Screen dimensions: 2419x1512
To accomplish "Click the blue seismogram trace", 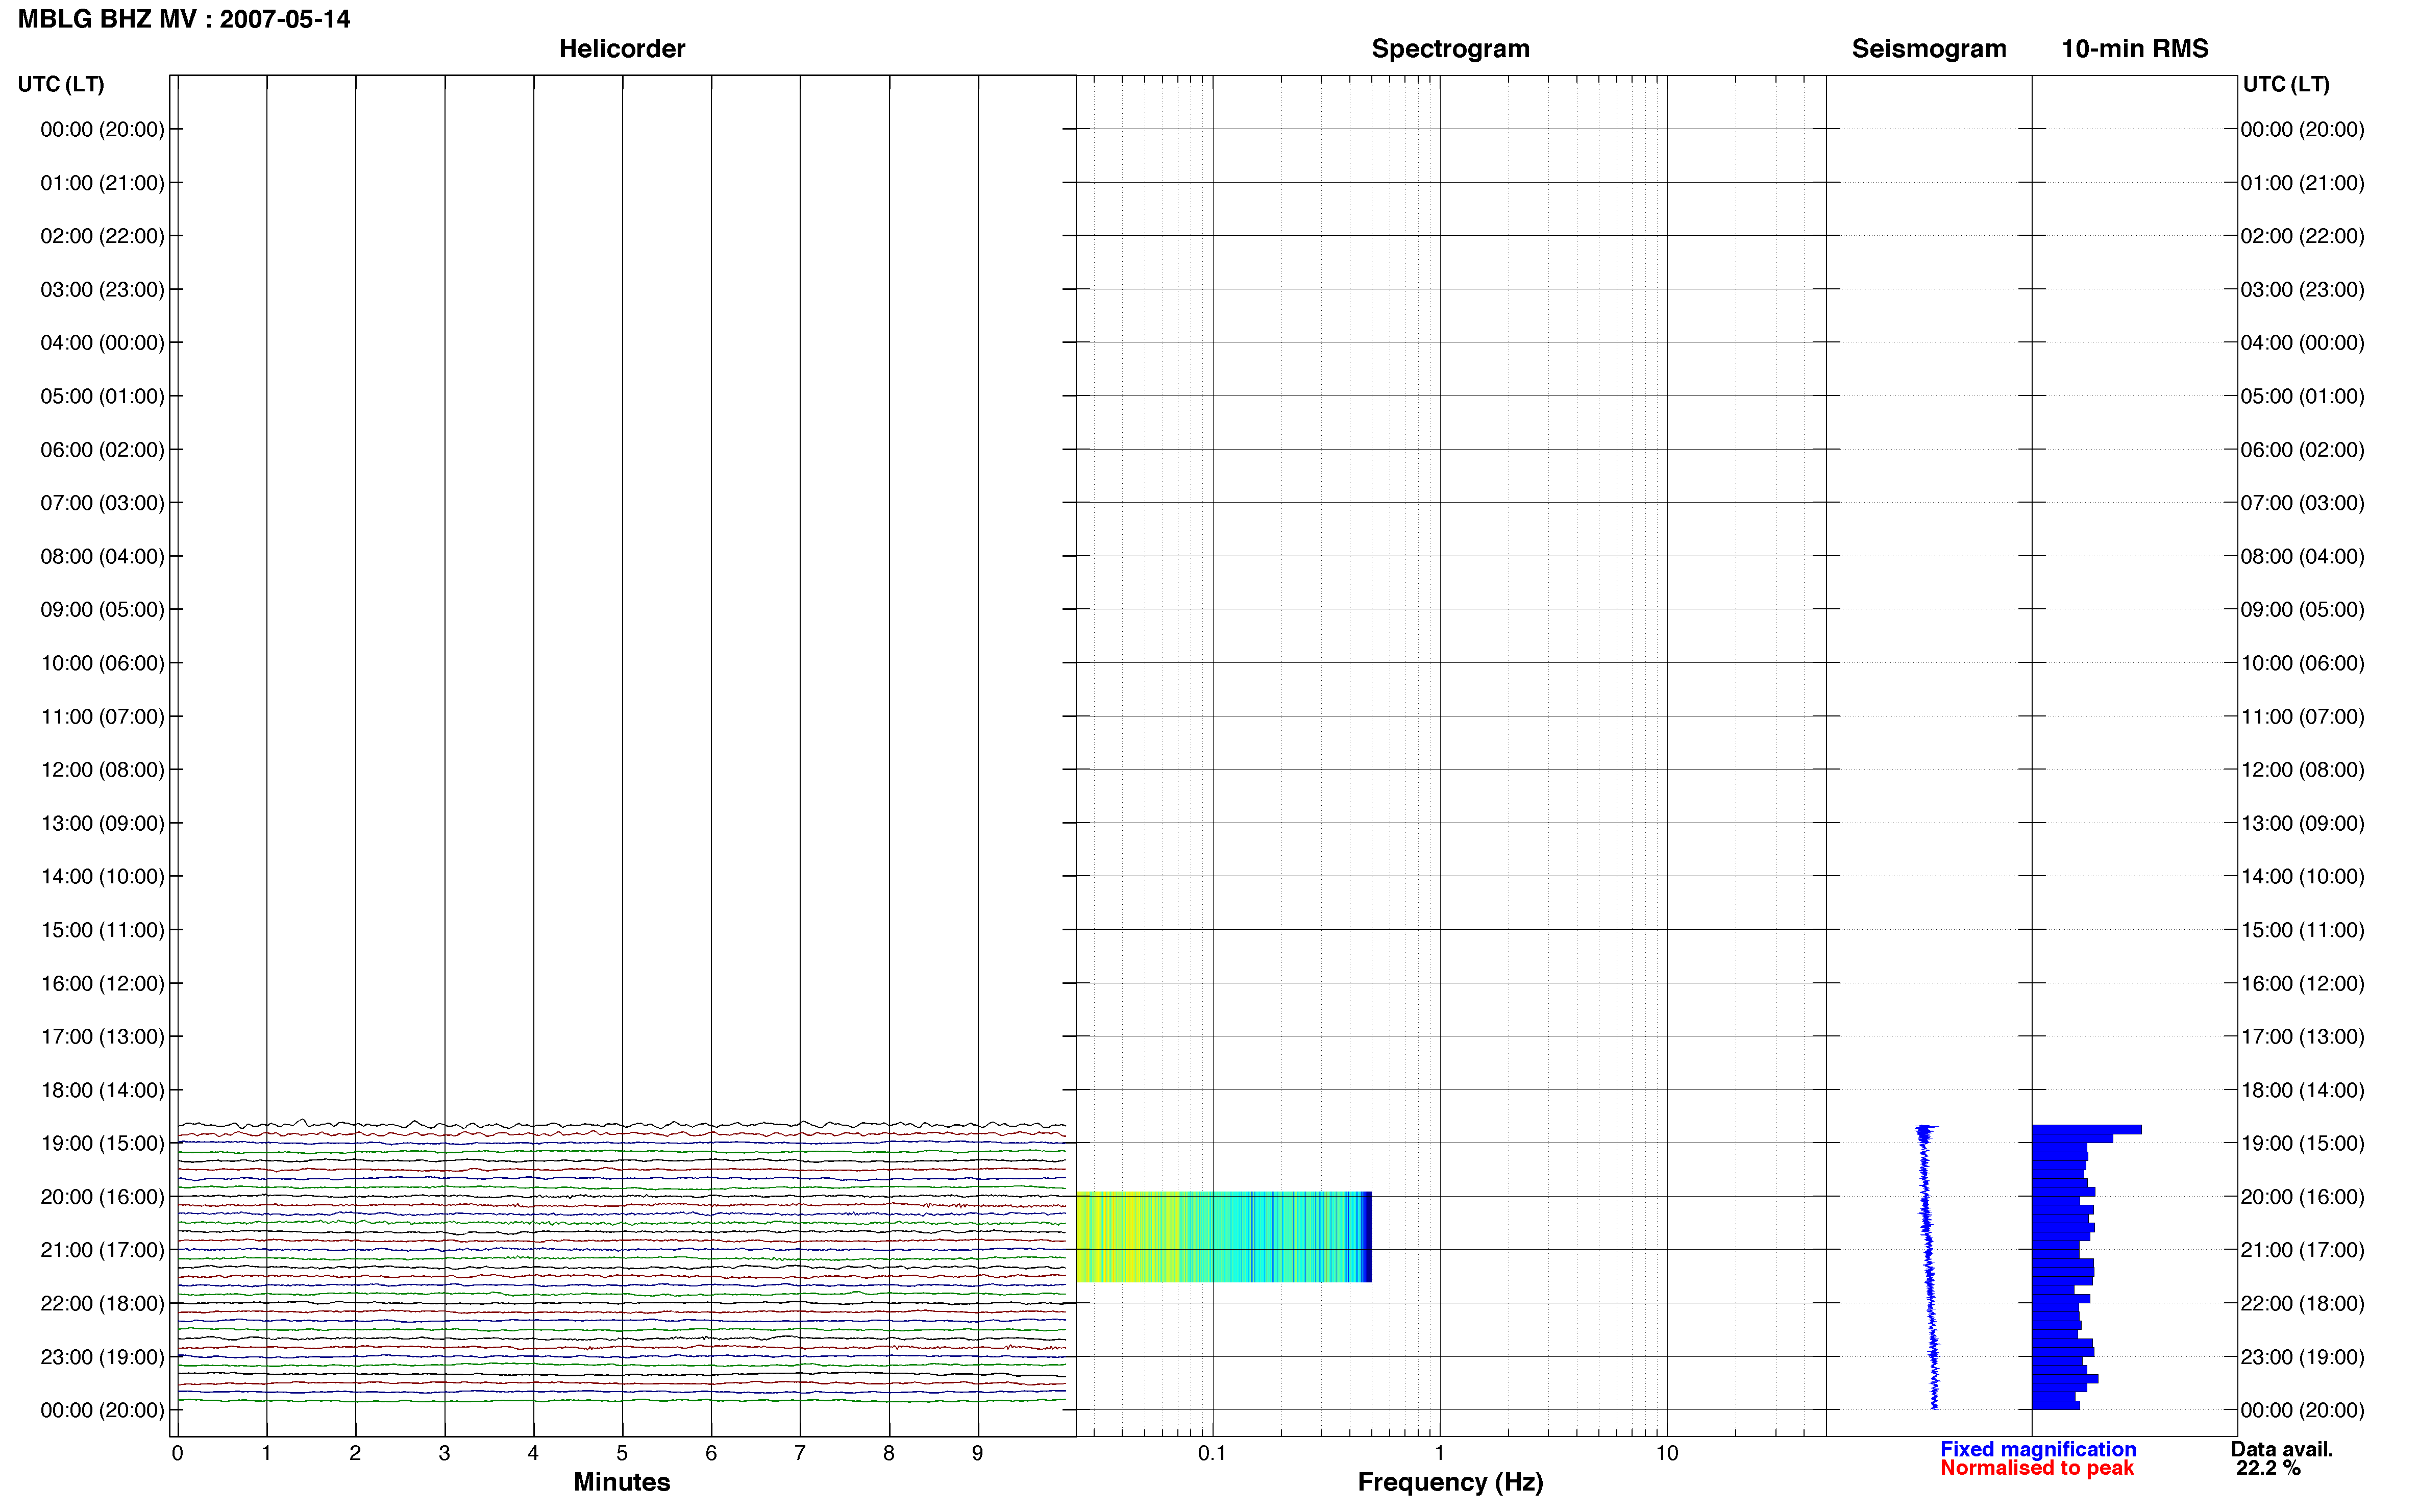I will click(x=1929, y=1267).
